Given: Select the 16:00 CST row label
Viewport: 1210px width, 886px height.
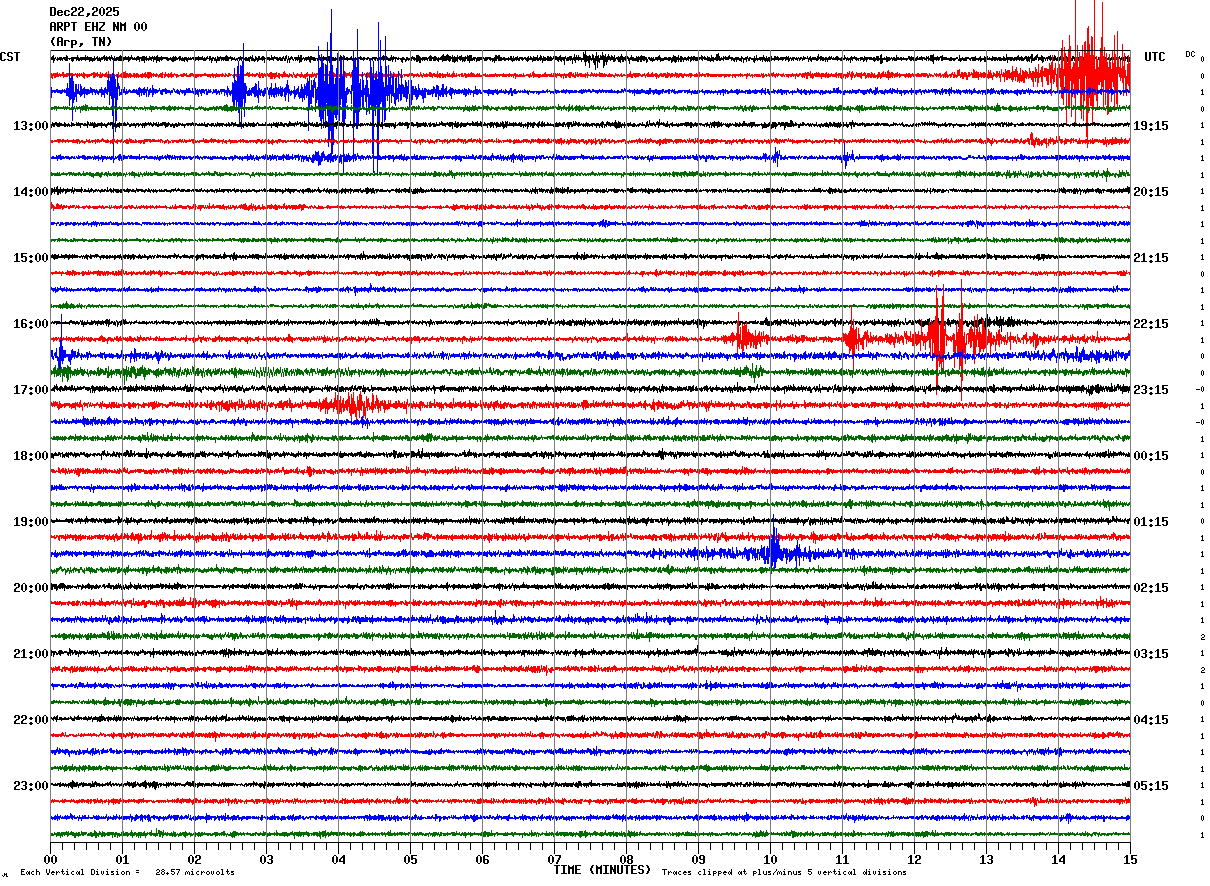Looking at the screenshot, I should click(x=31, y=324).
